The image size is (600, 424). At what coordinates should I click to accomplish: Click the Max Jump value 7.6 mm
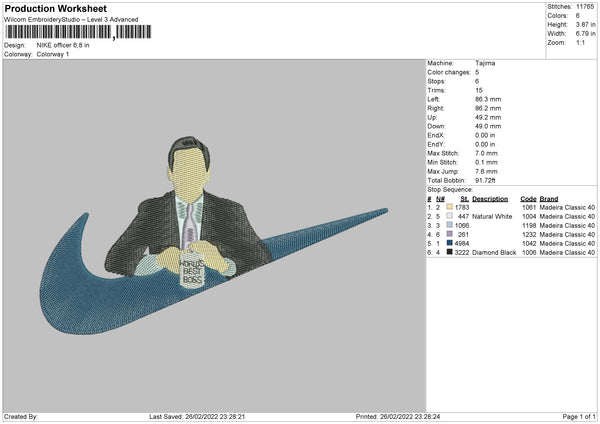click(486, 171)
